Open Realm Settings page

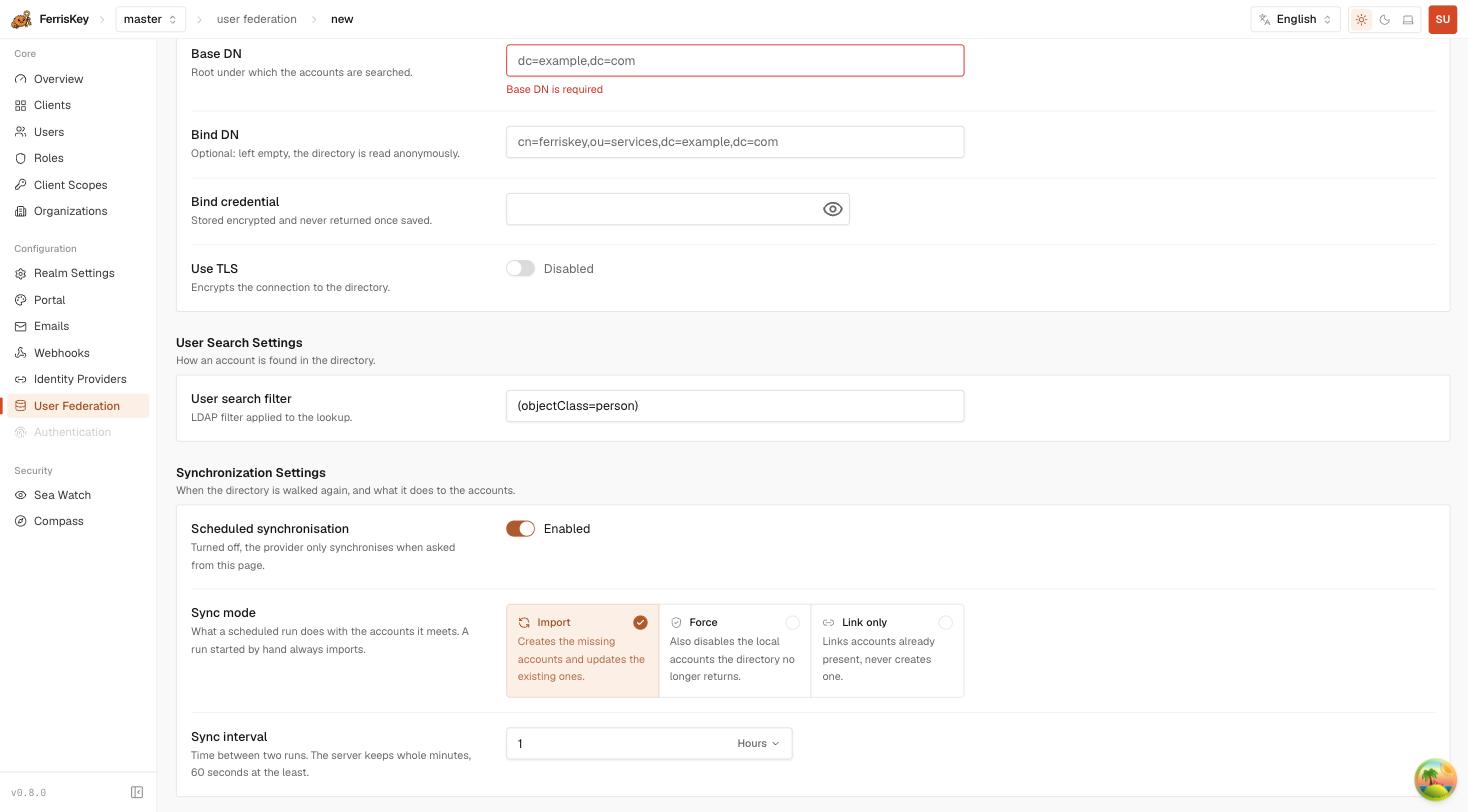(78, 273)
